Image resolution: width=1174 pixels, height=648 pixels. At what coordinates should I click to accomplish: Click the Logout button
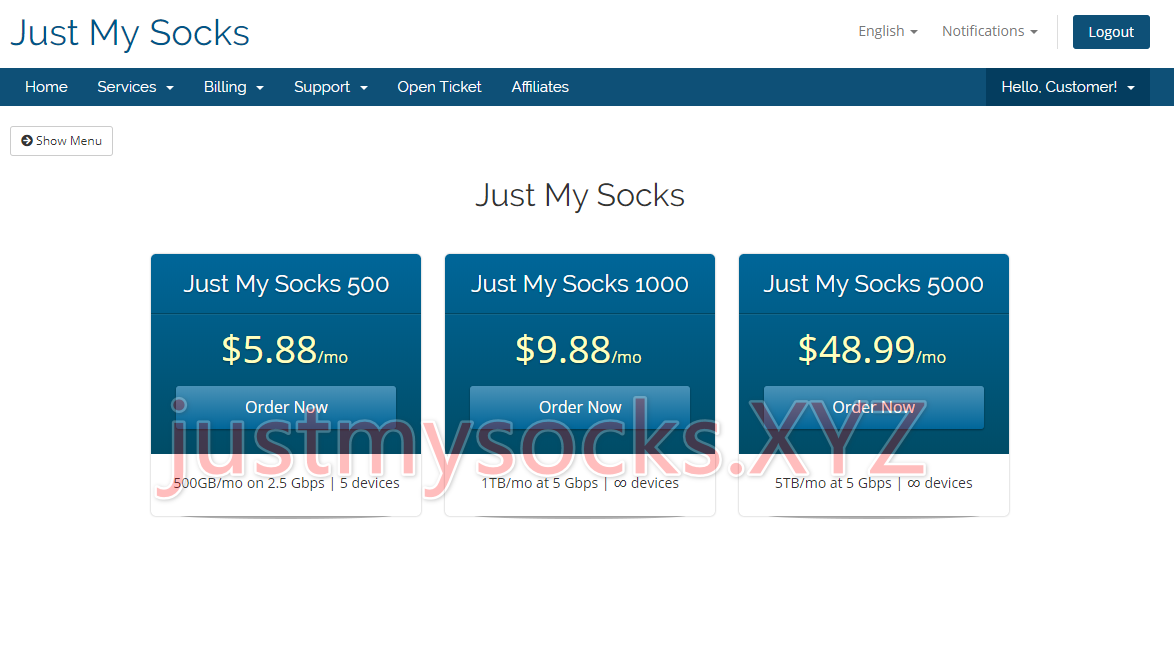click(1111, 32)
